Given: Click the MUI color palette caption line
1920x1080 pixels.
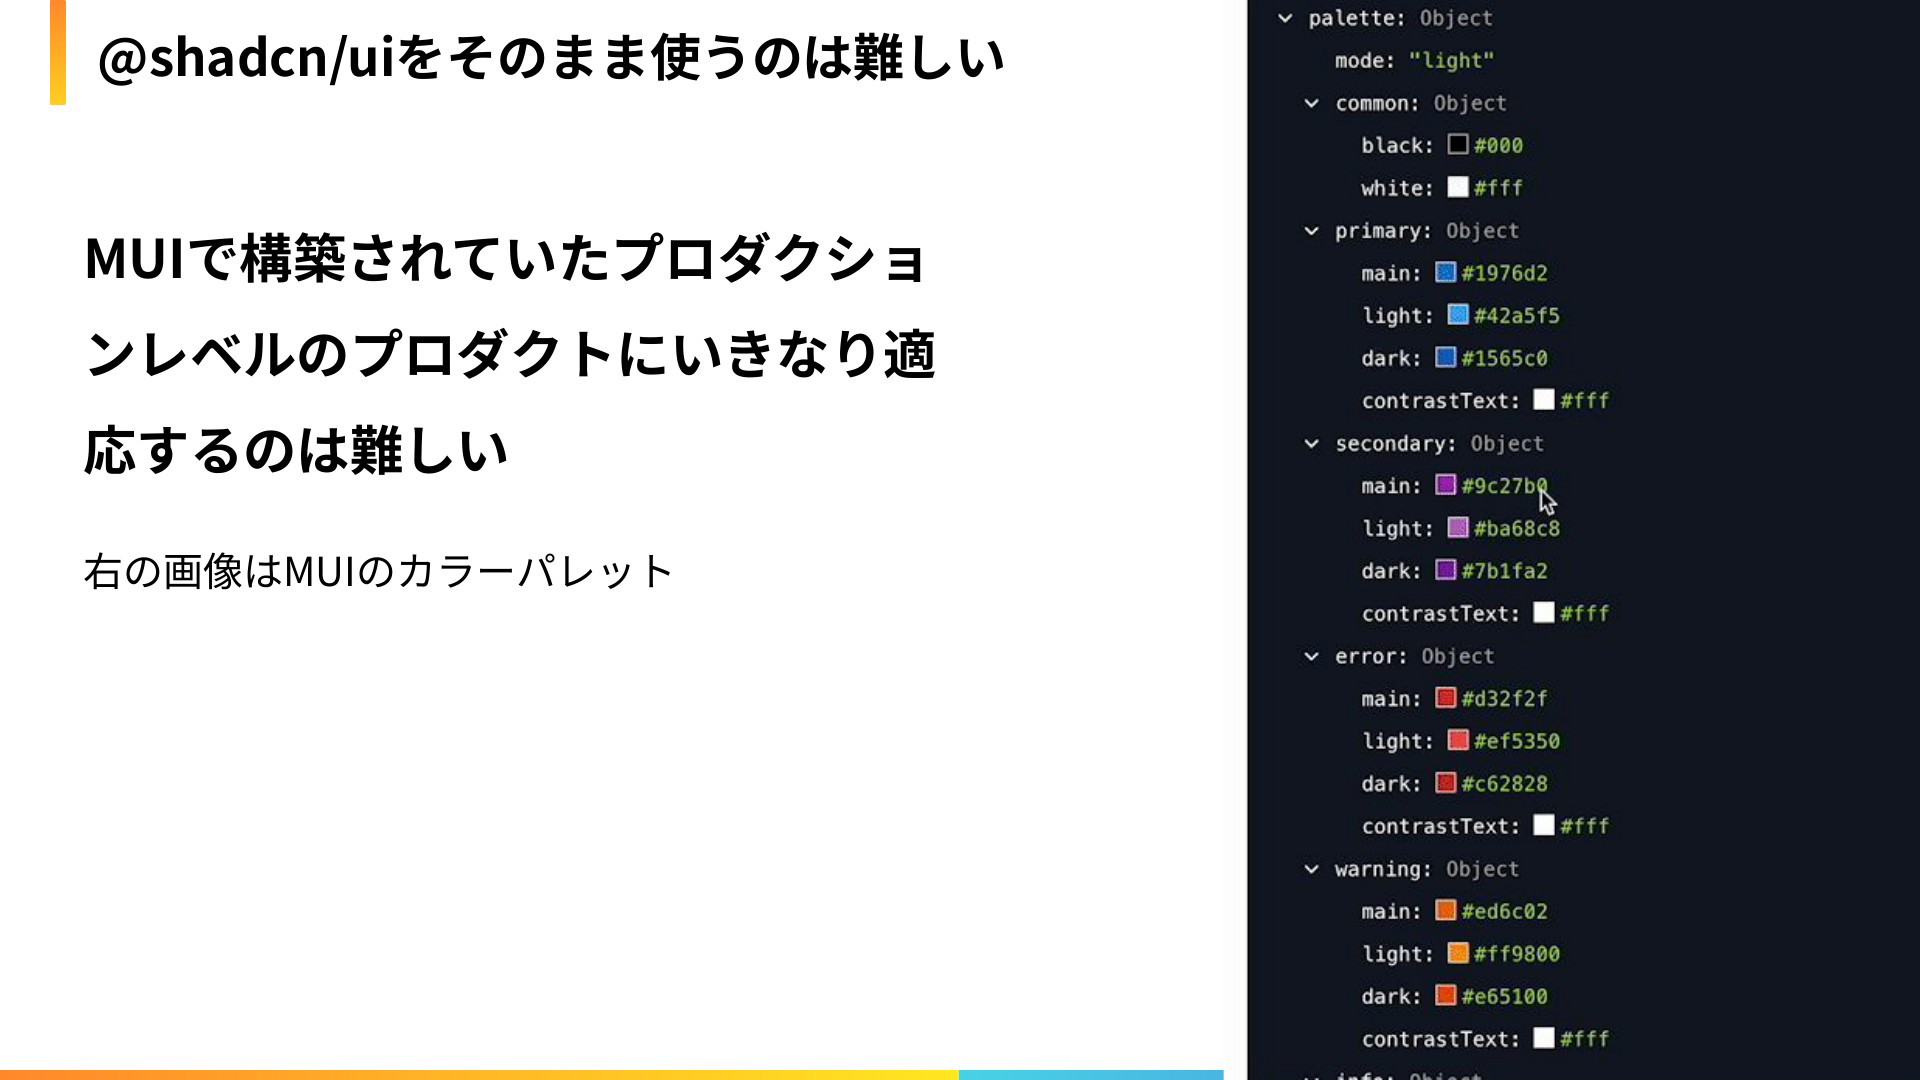Looking at the screenshot, I should point(378,572).
